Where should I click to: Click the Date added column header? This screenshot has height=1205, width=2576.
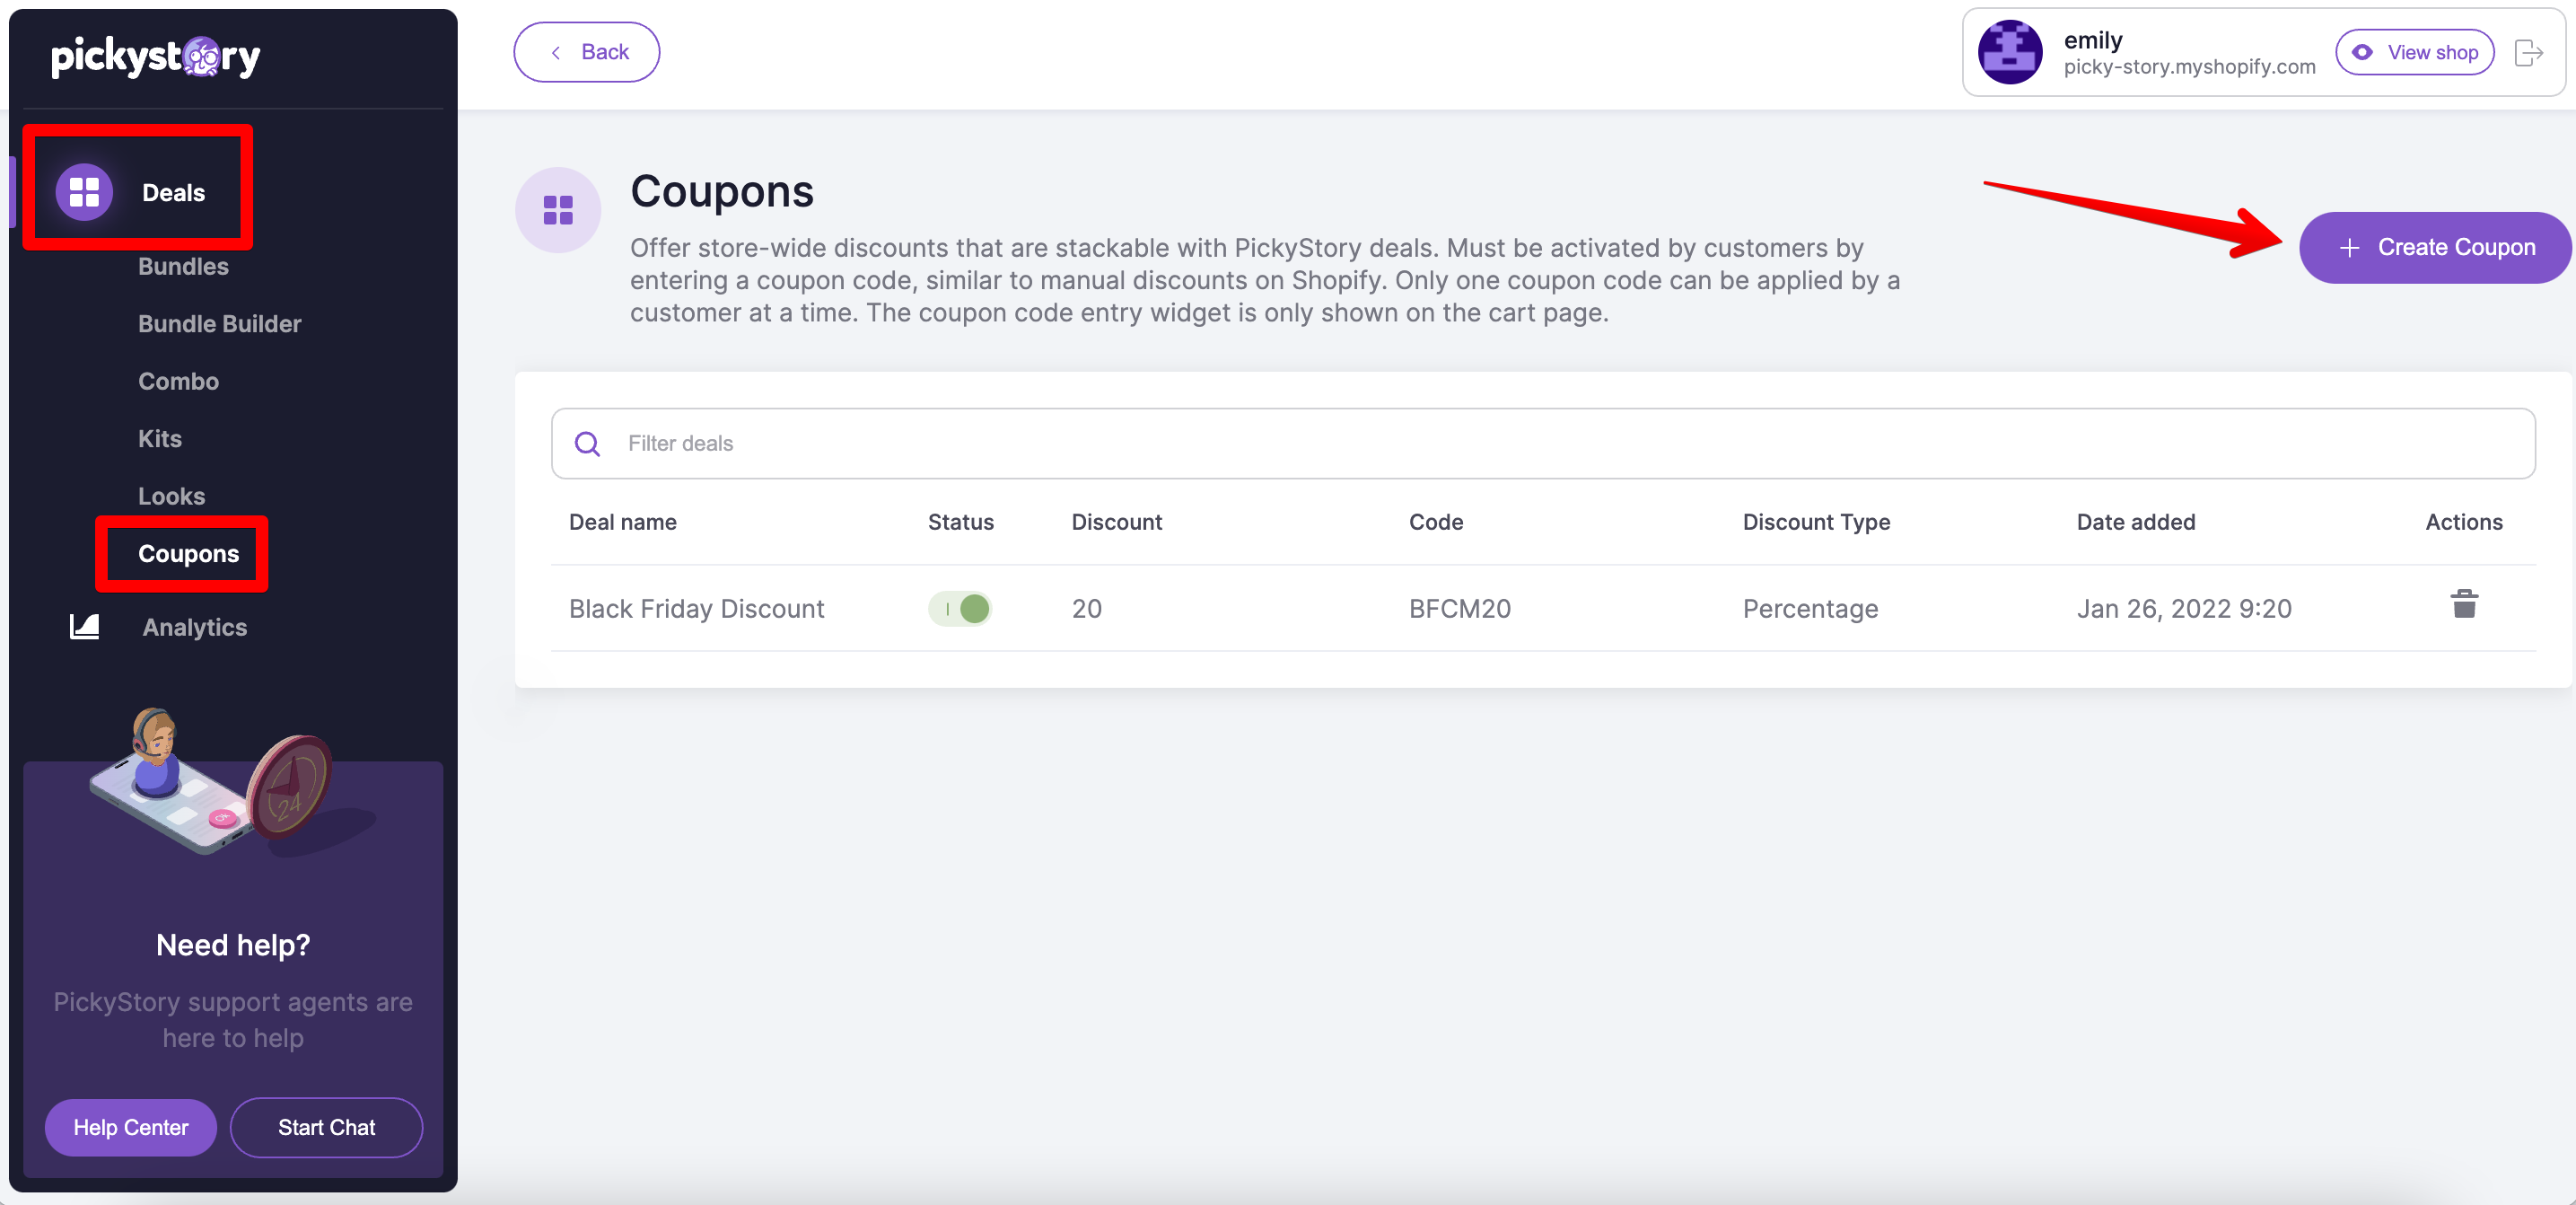2135,522
